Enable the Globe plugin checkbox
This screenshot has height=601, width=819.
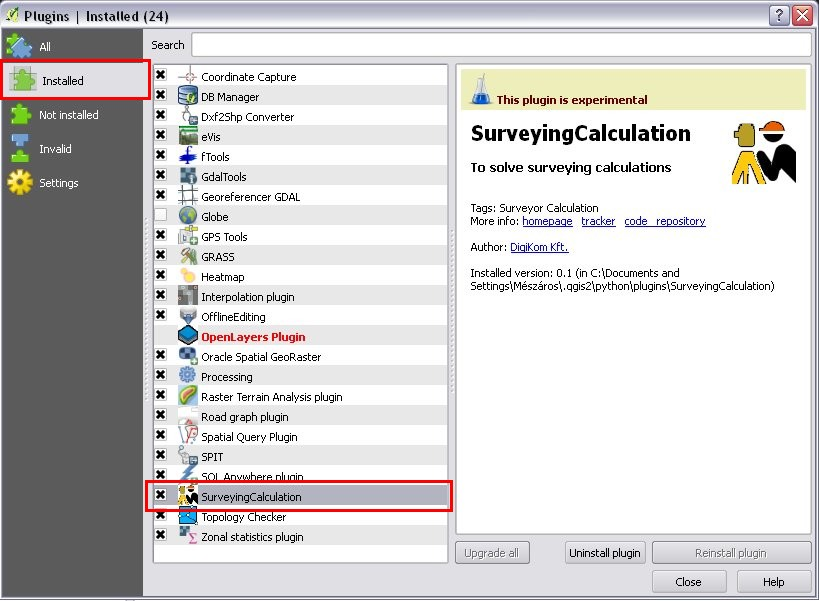pyautogui.click(x=160, y=216)
